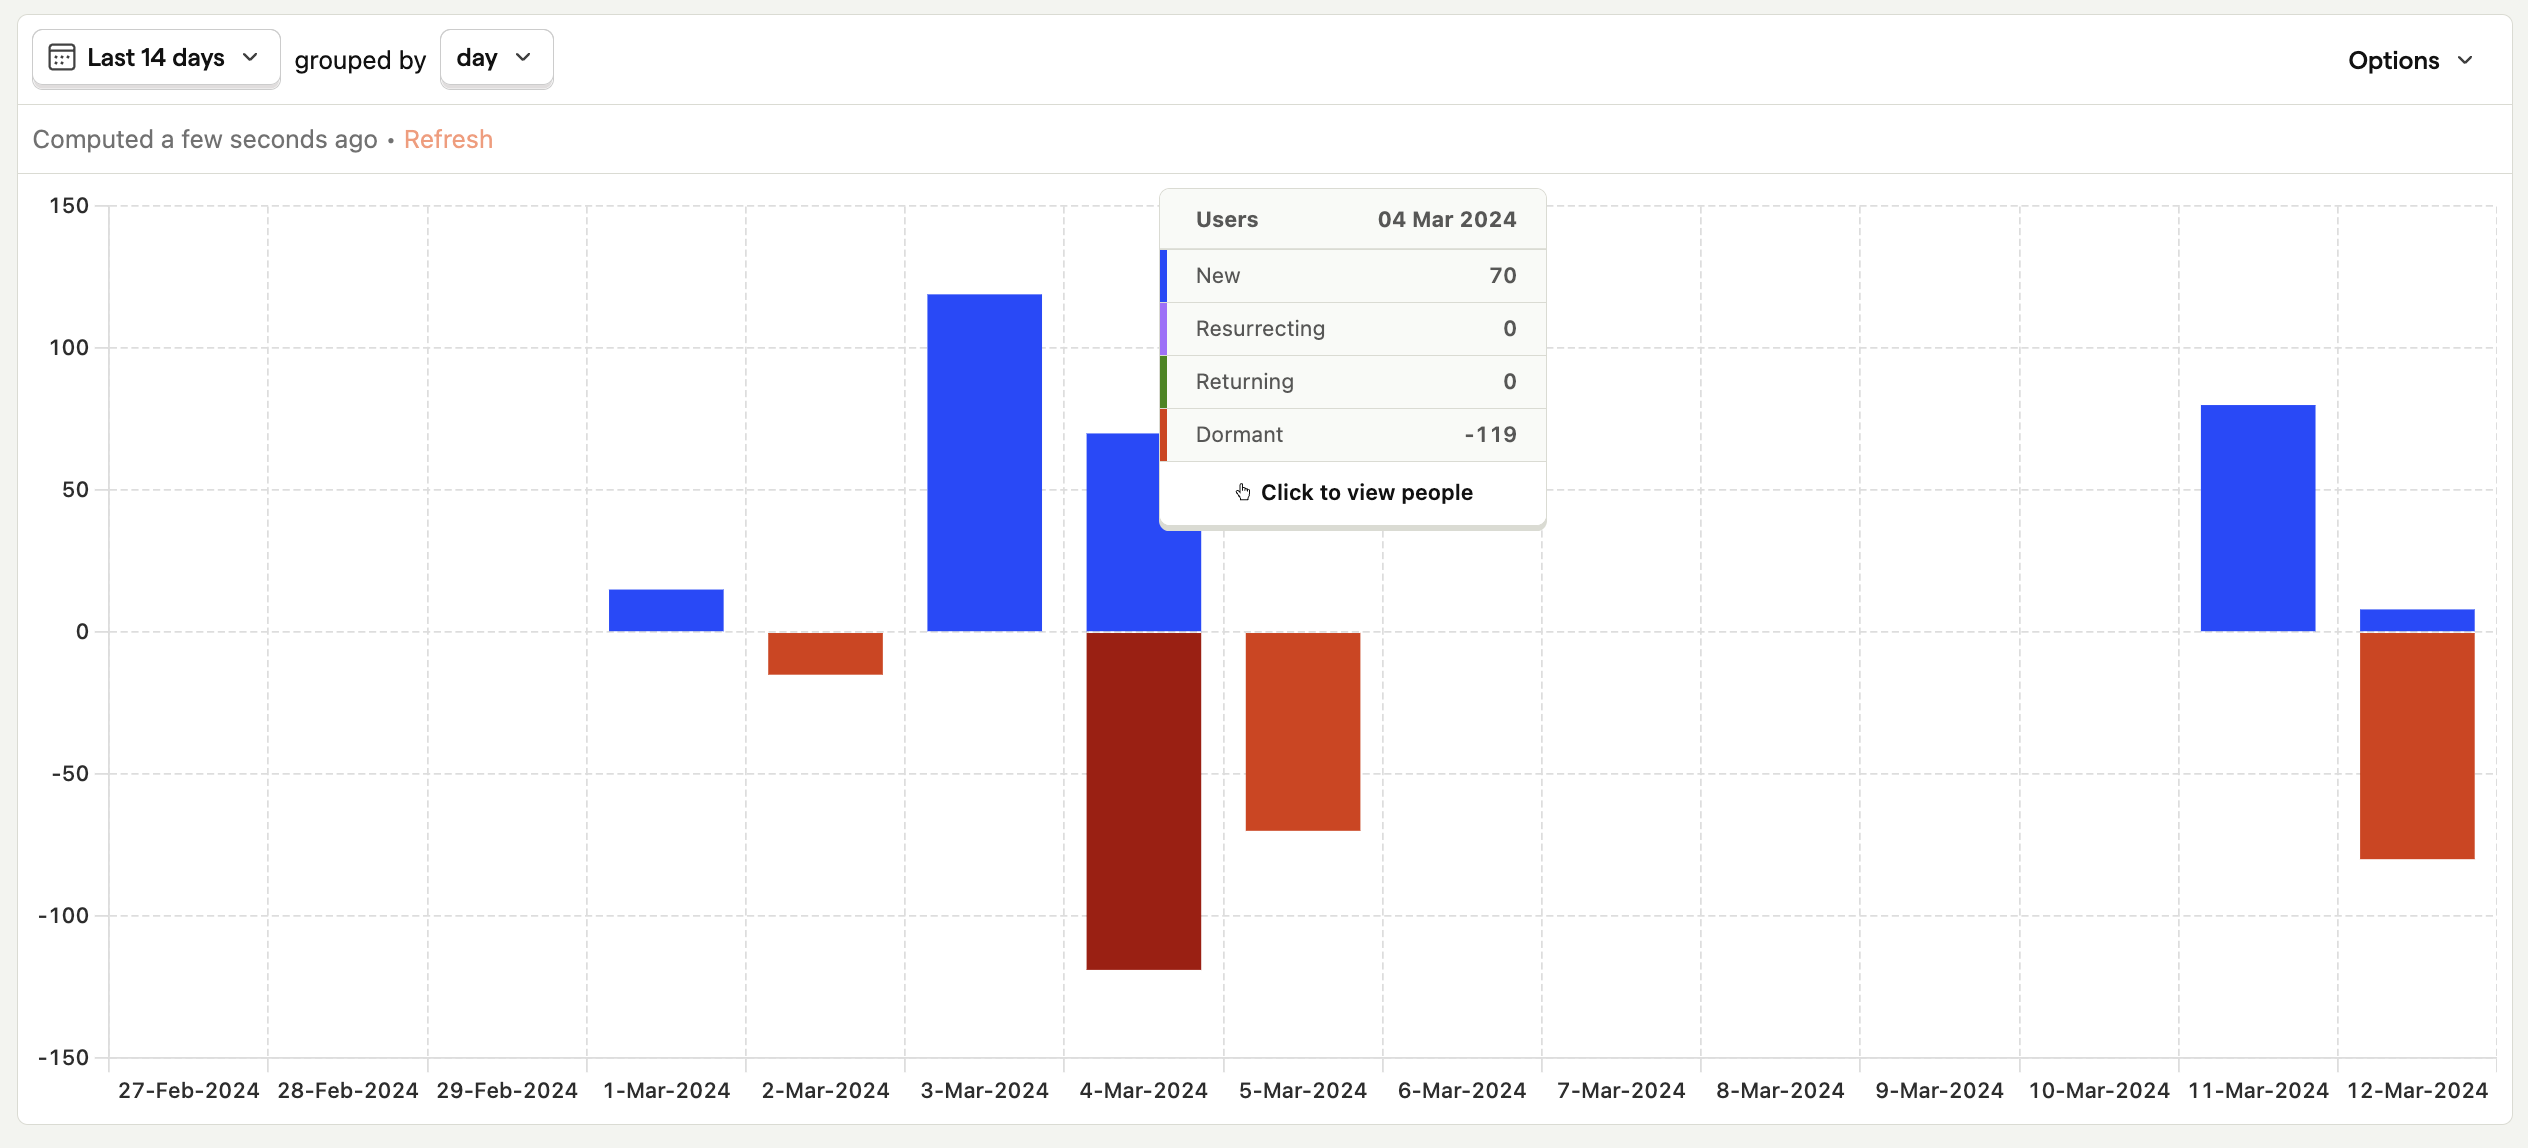
Task: Click the New row in the tooltip
Action: (x=1353, y=276)
